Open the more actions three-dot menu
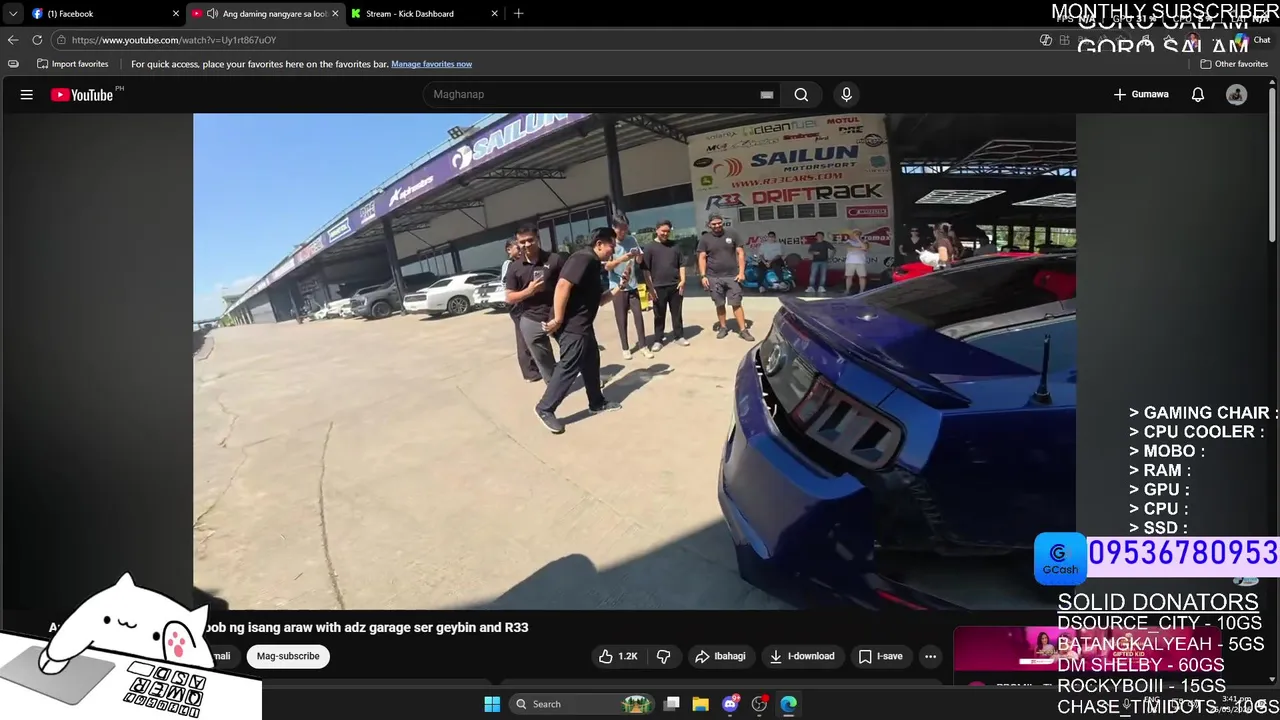 (931, 656)
